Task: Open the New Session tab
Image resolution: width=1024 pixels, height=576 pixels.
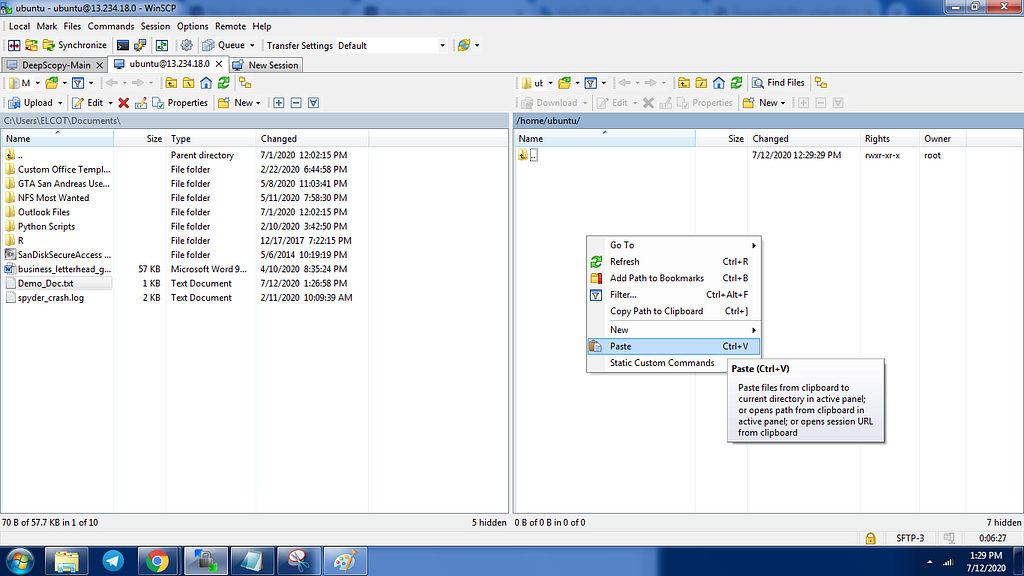Action: point(265,65)
